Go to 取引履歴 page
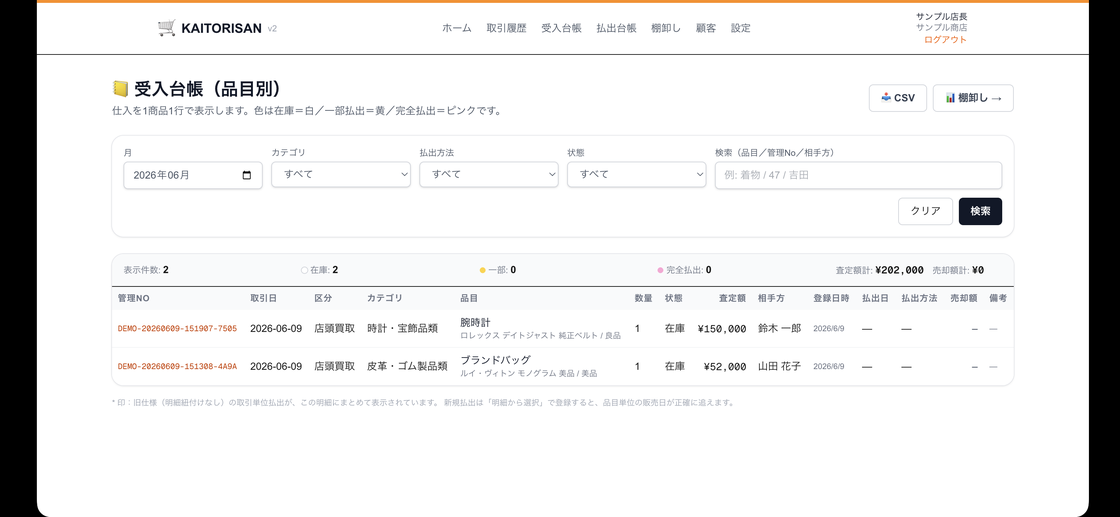This screenshot has height=517, width=1120. click(506, 29)
